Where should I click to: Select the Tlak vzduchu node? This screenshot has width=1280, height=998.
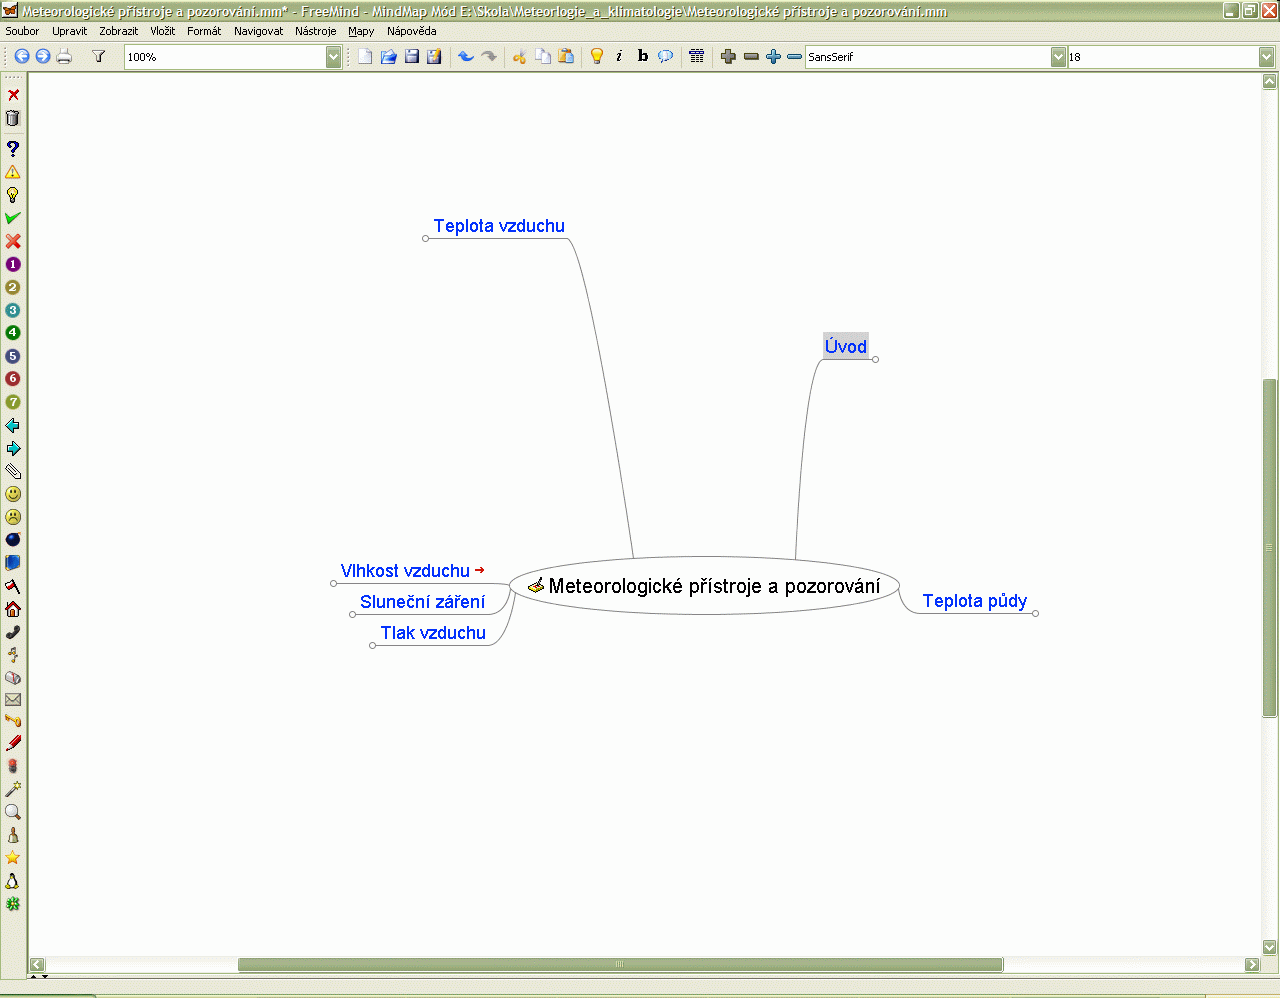[x=433, y=633]
